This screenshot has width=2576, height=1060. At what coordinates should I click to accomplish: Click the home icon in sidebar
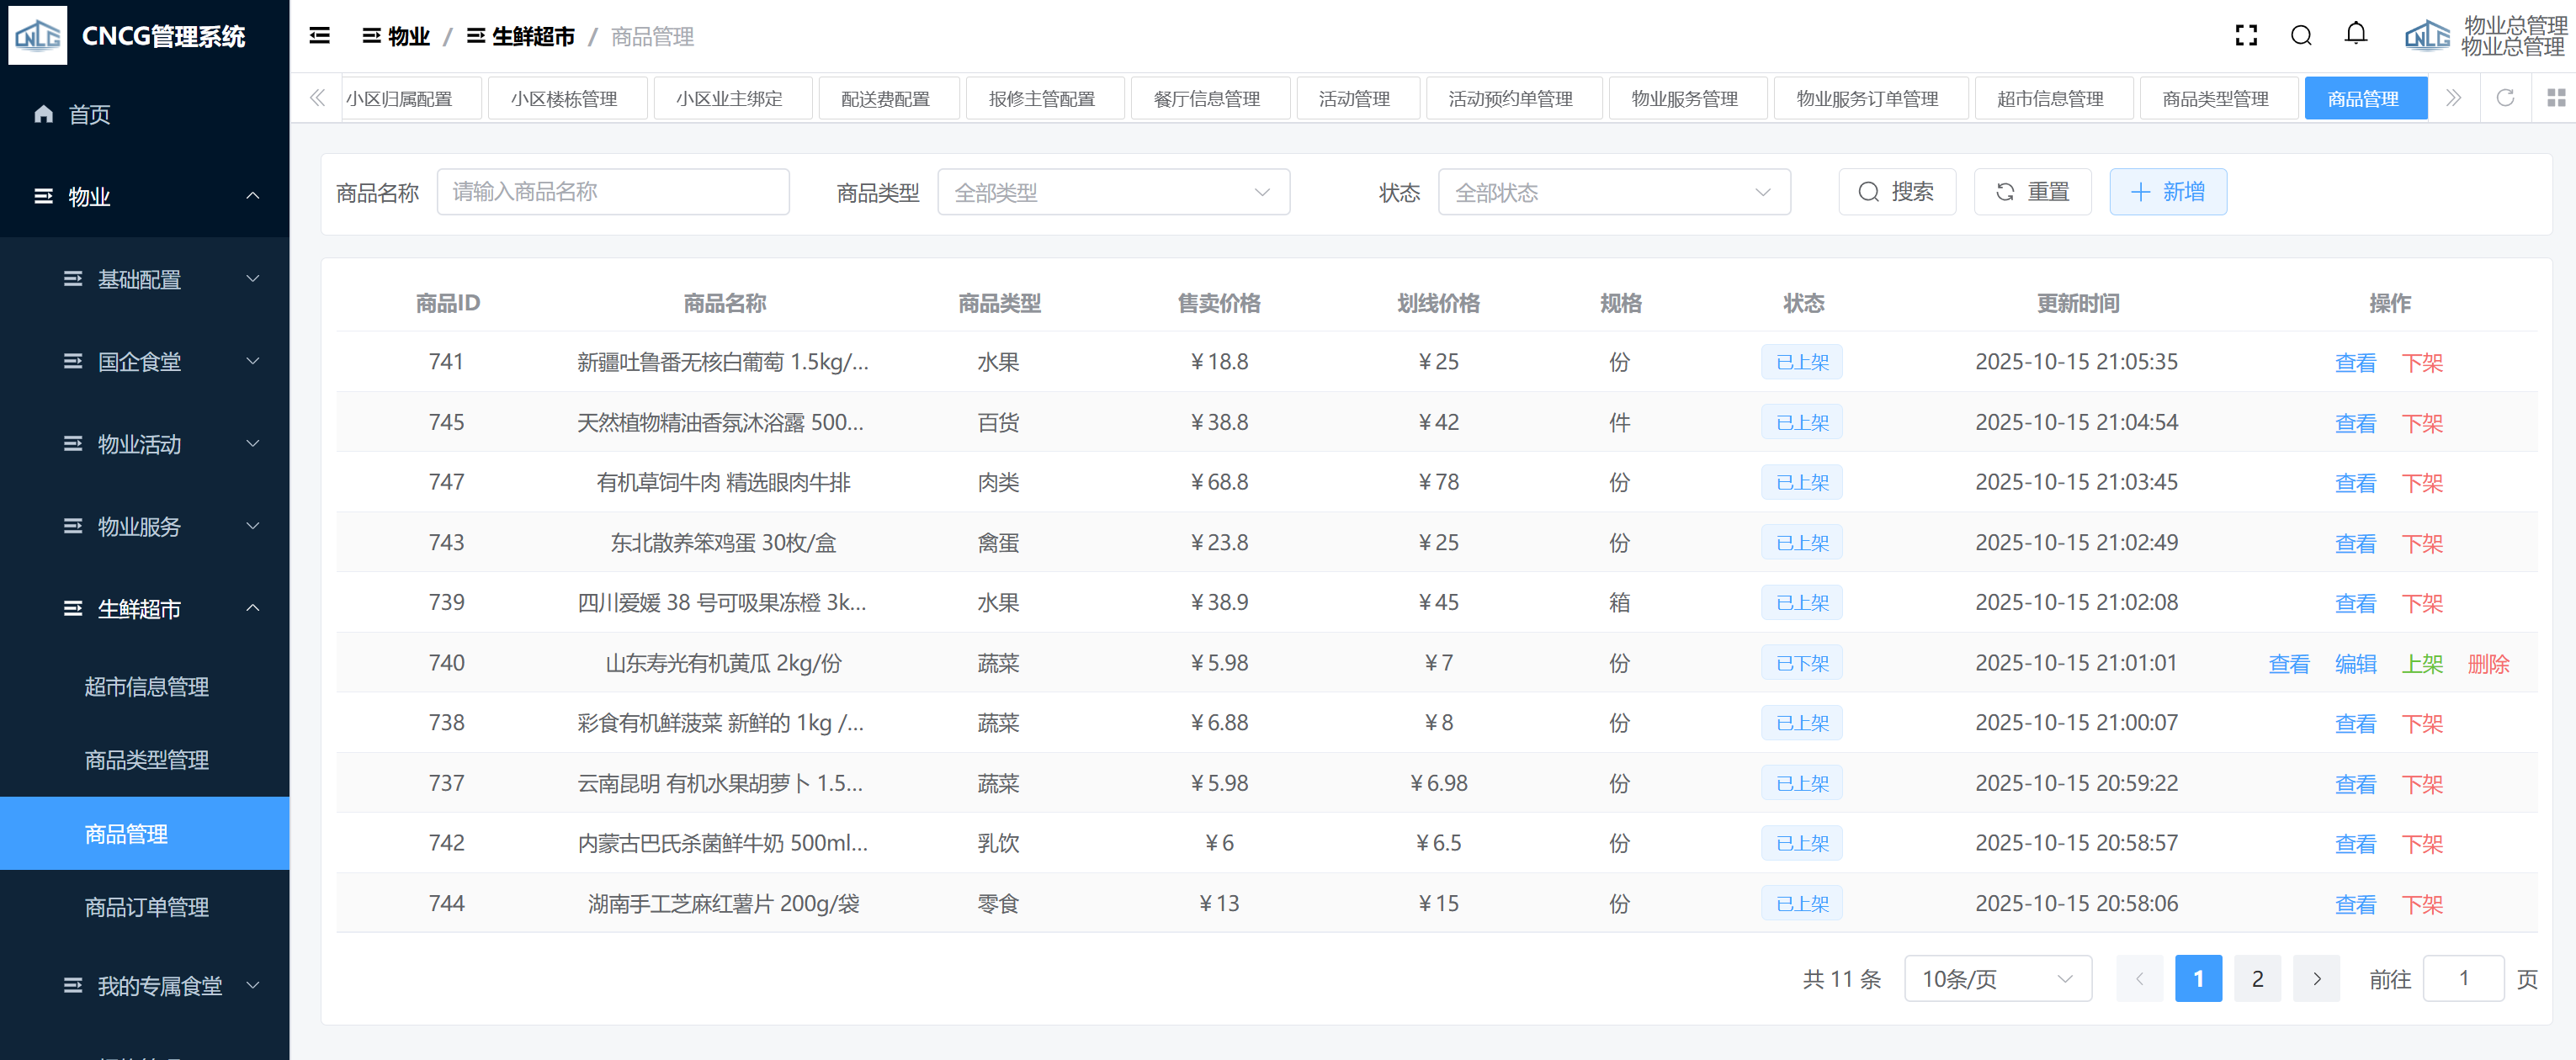[43, 114]
